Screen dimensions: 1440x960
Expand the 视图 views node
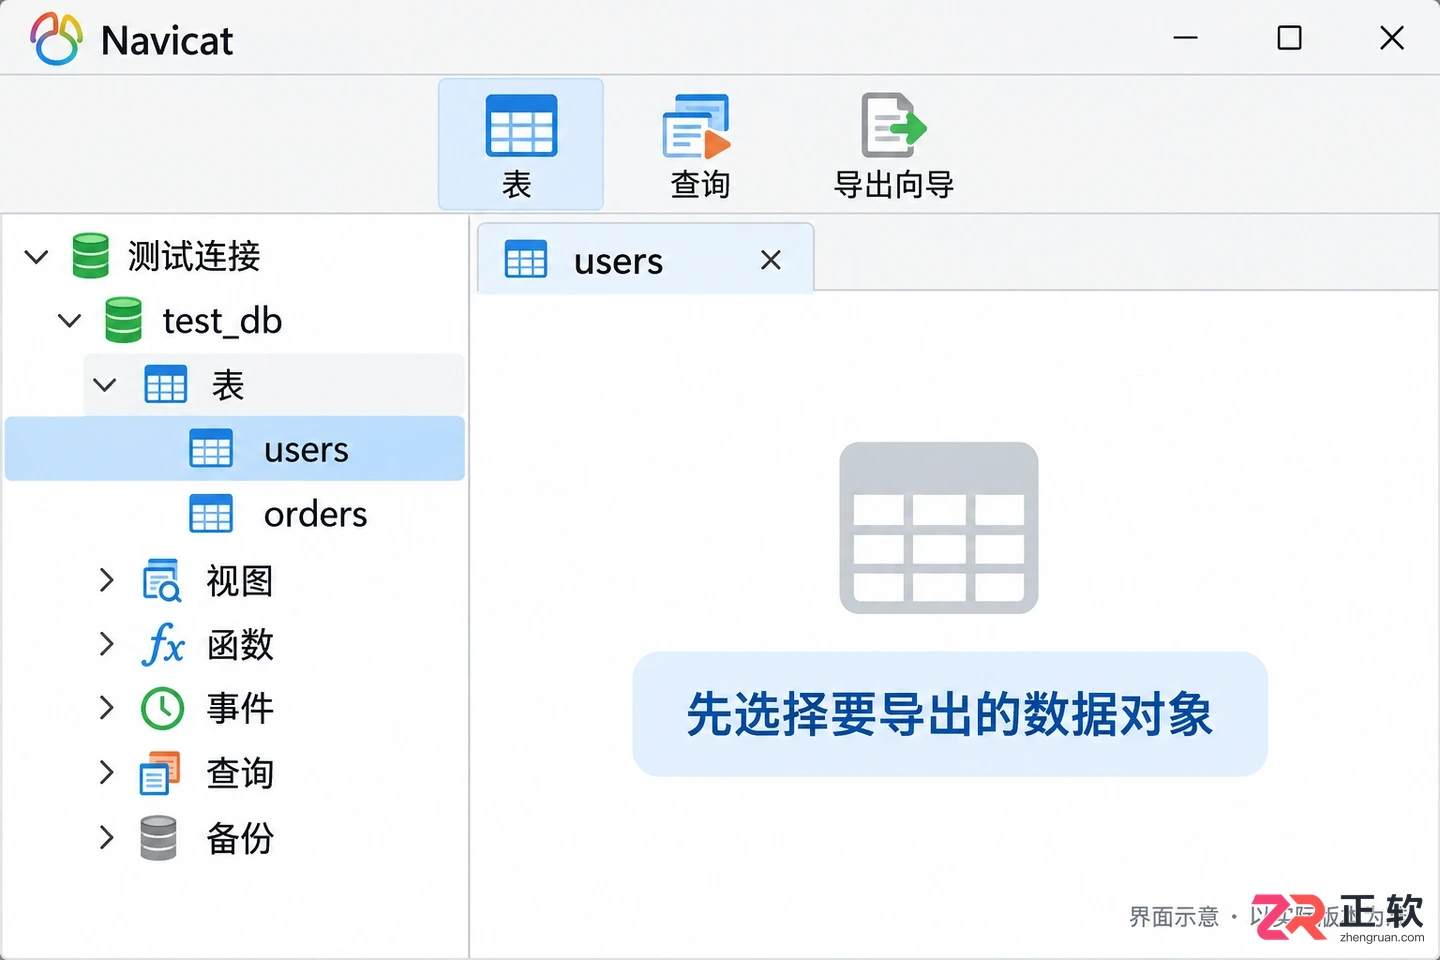pos(107,580)
